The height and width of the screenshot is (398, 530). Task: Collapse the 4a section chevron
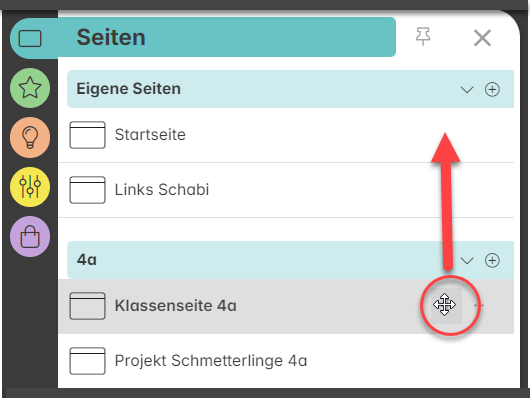click(467, 261)
